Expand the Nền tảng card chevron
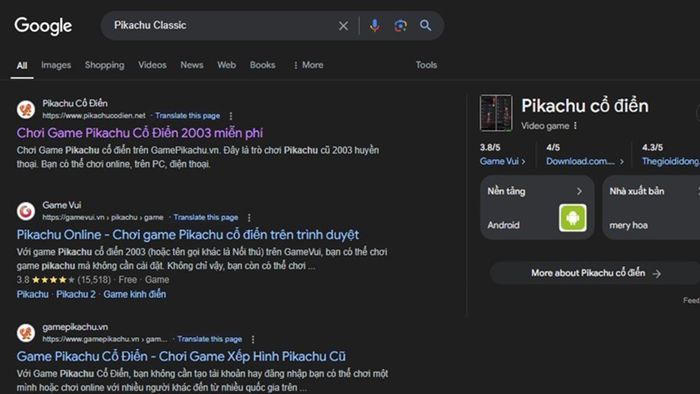Viewport: 700px width, 394px height. coord(579,191)
